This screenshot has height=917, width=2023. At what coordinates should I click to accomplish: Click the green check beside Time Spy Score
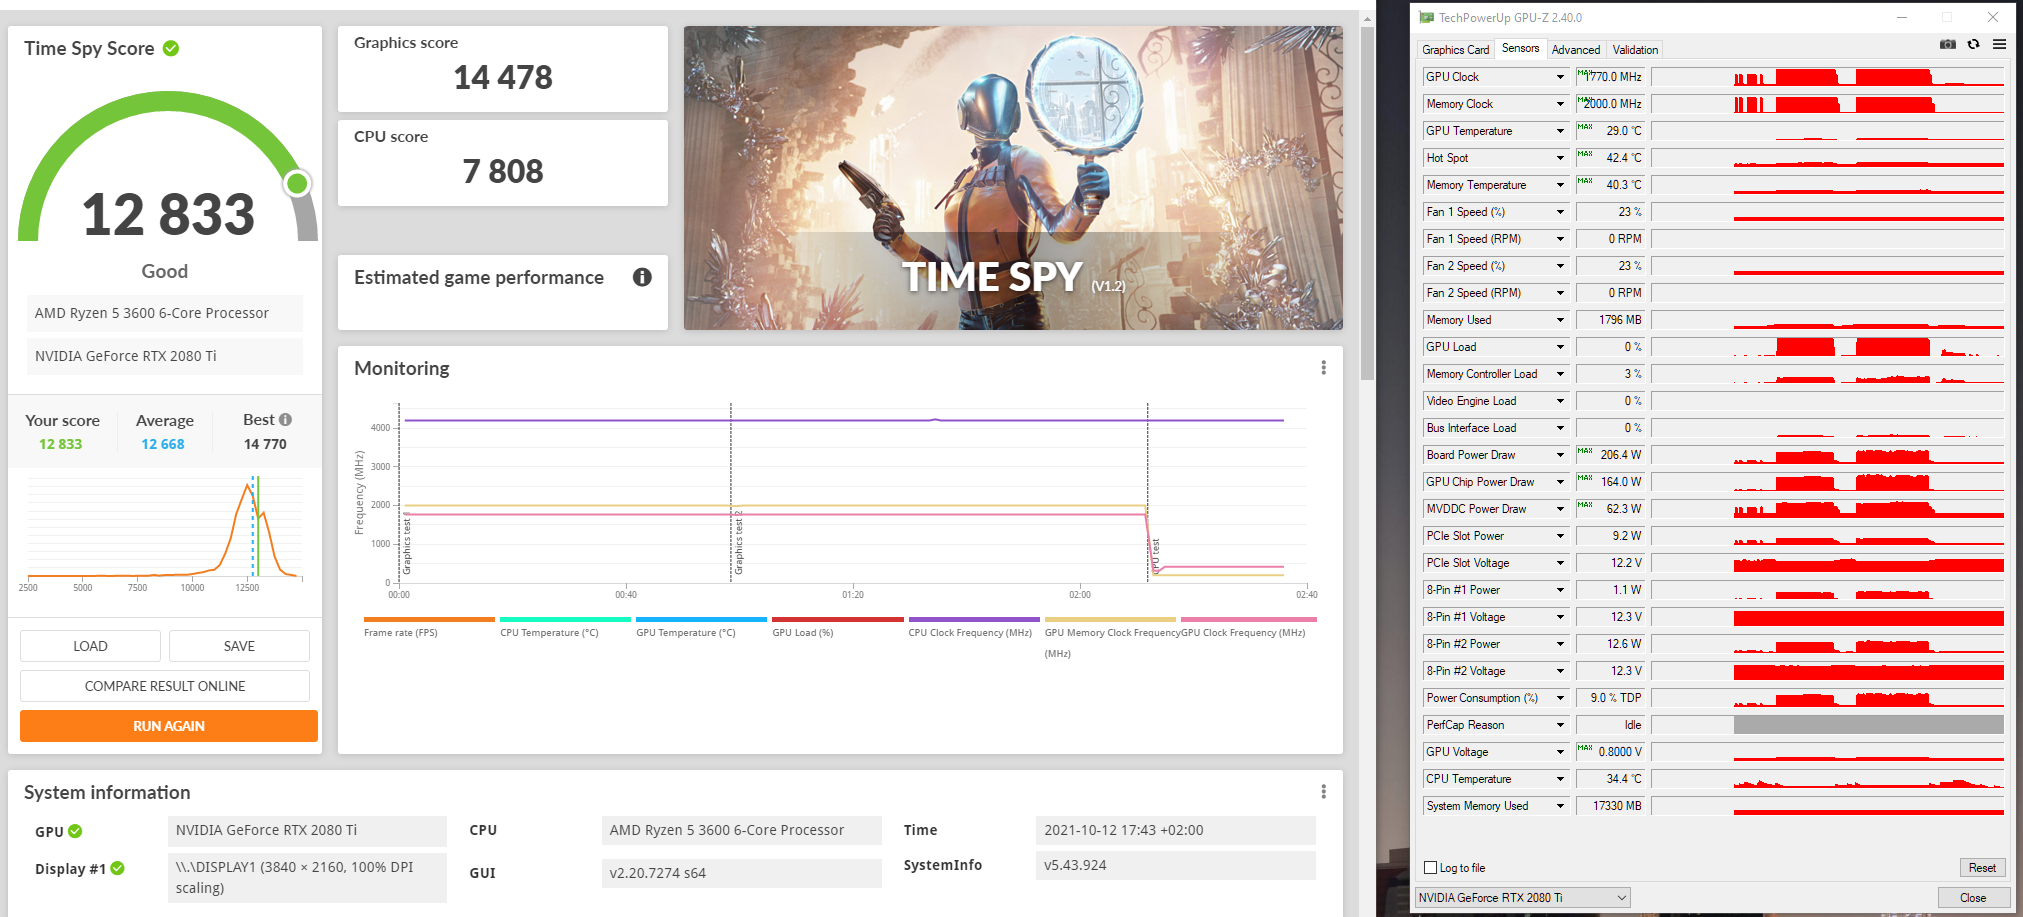point(171,48)
